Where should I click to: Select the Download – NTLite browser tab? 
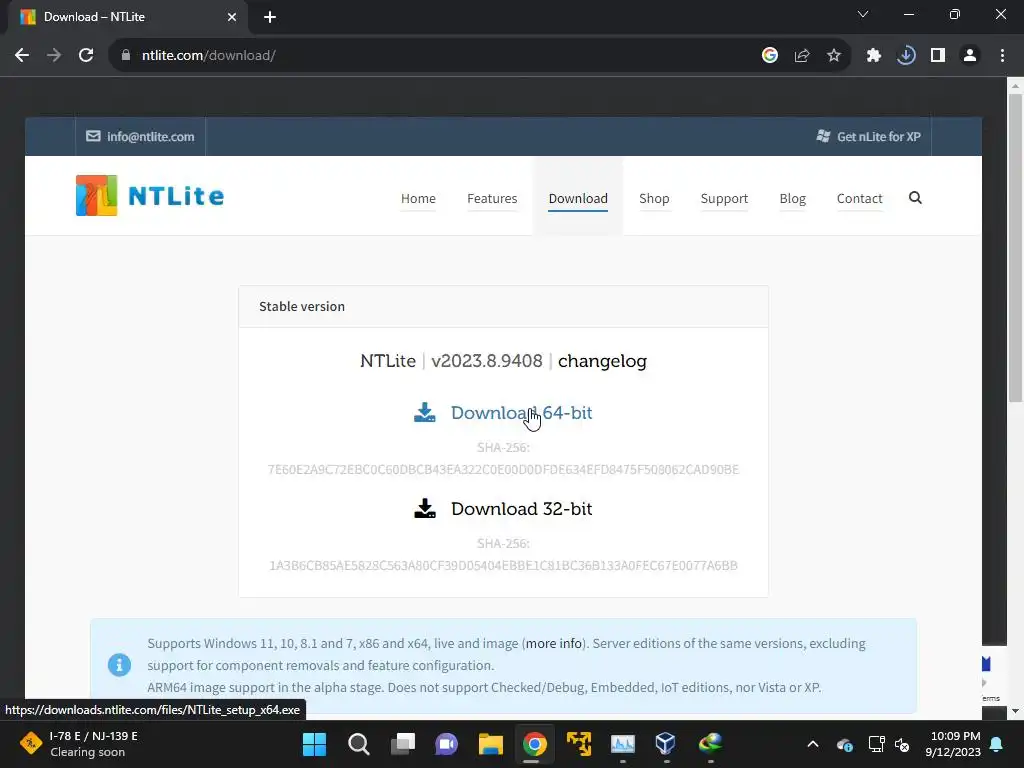[127, 17]
